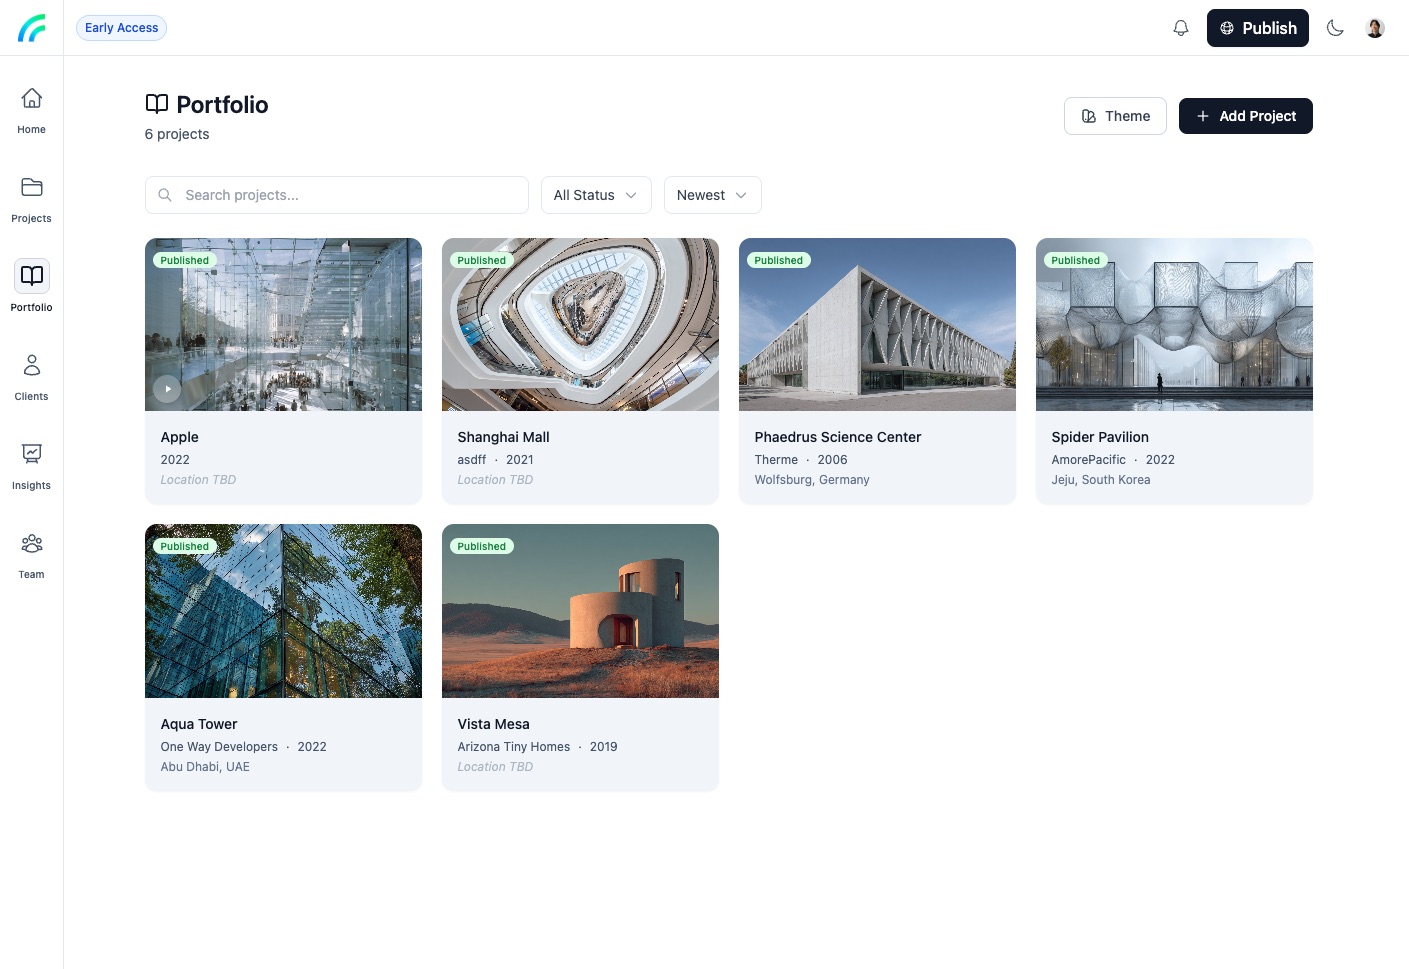Open the Spider Pavilion project image
The image size is (1409, 969).
(1174, 325)
